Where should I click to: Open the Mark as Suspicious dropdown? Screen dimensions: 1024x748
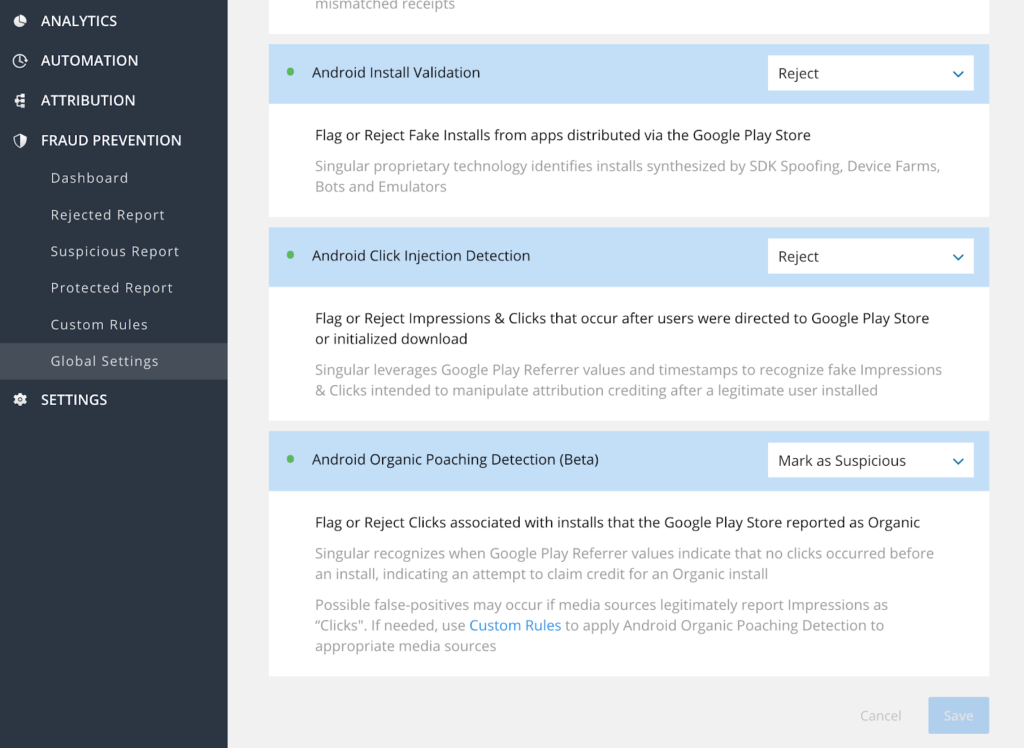tap(869, 460)
